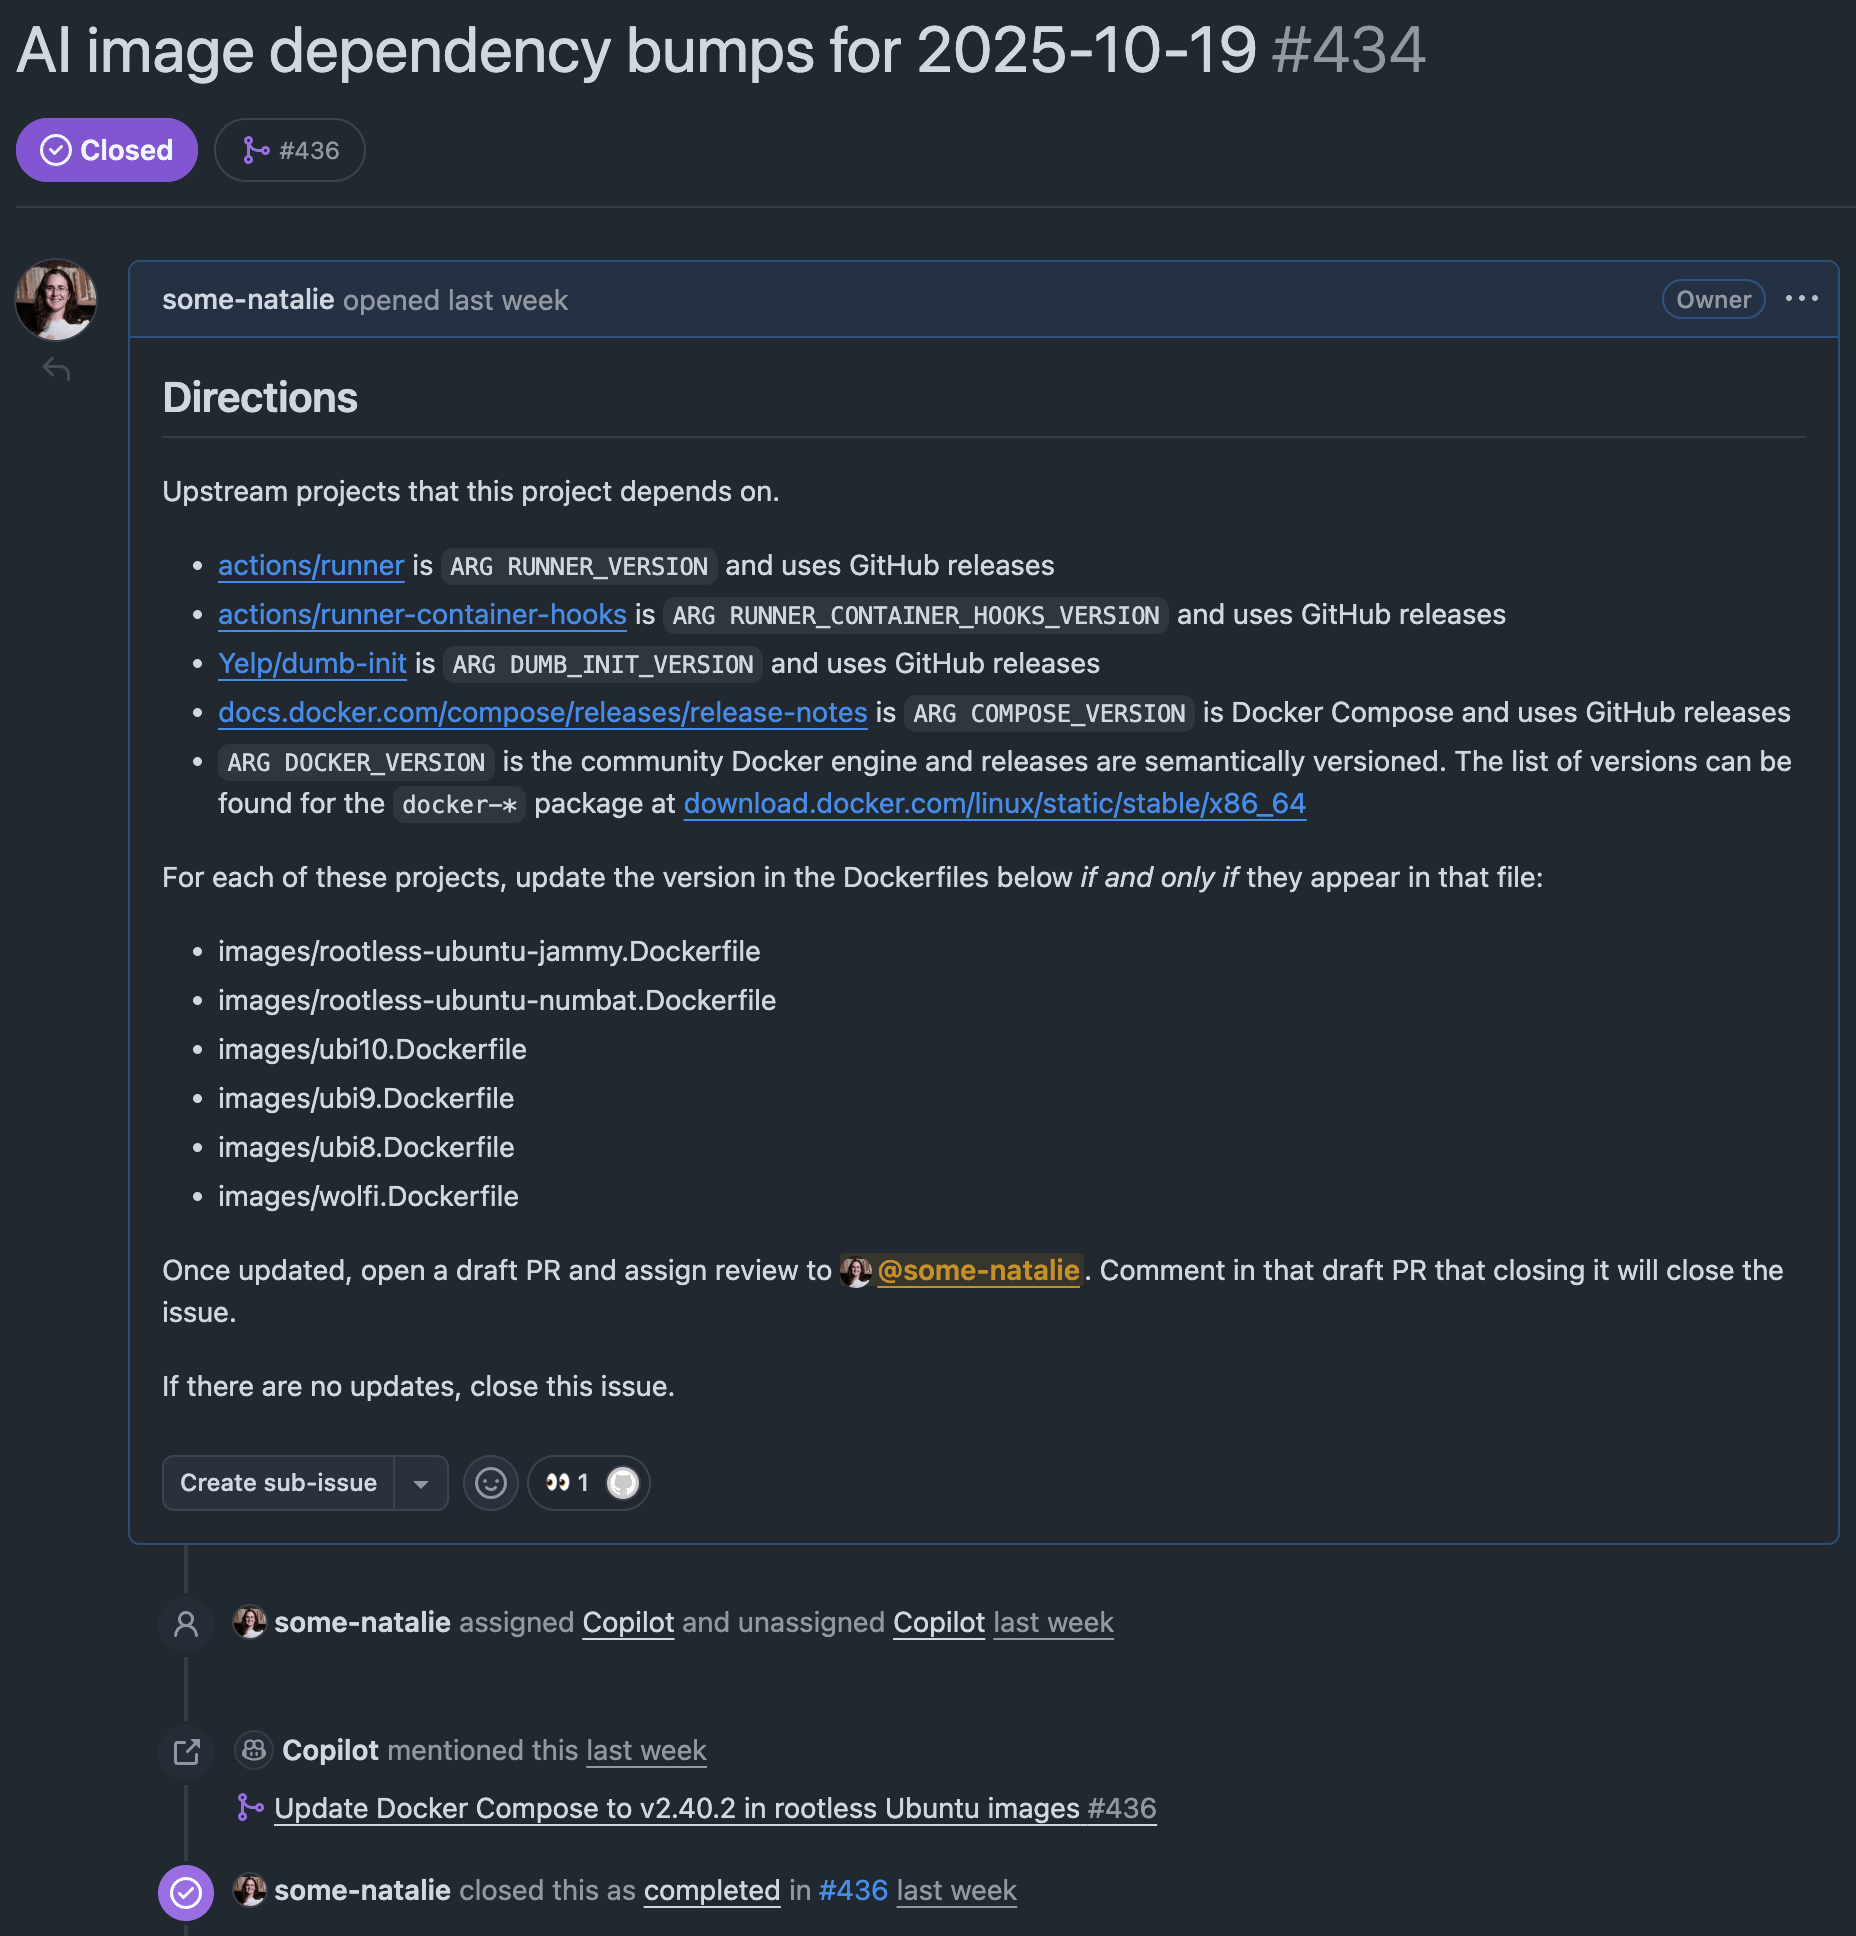Click some-natalie's large profile avatar
1856x1936 pixels.
[56, 300]
